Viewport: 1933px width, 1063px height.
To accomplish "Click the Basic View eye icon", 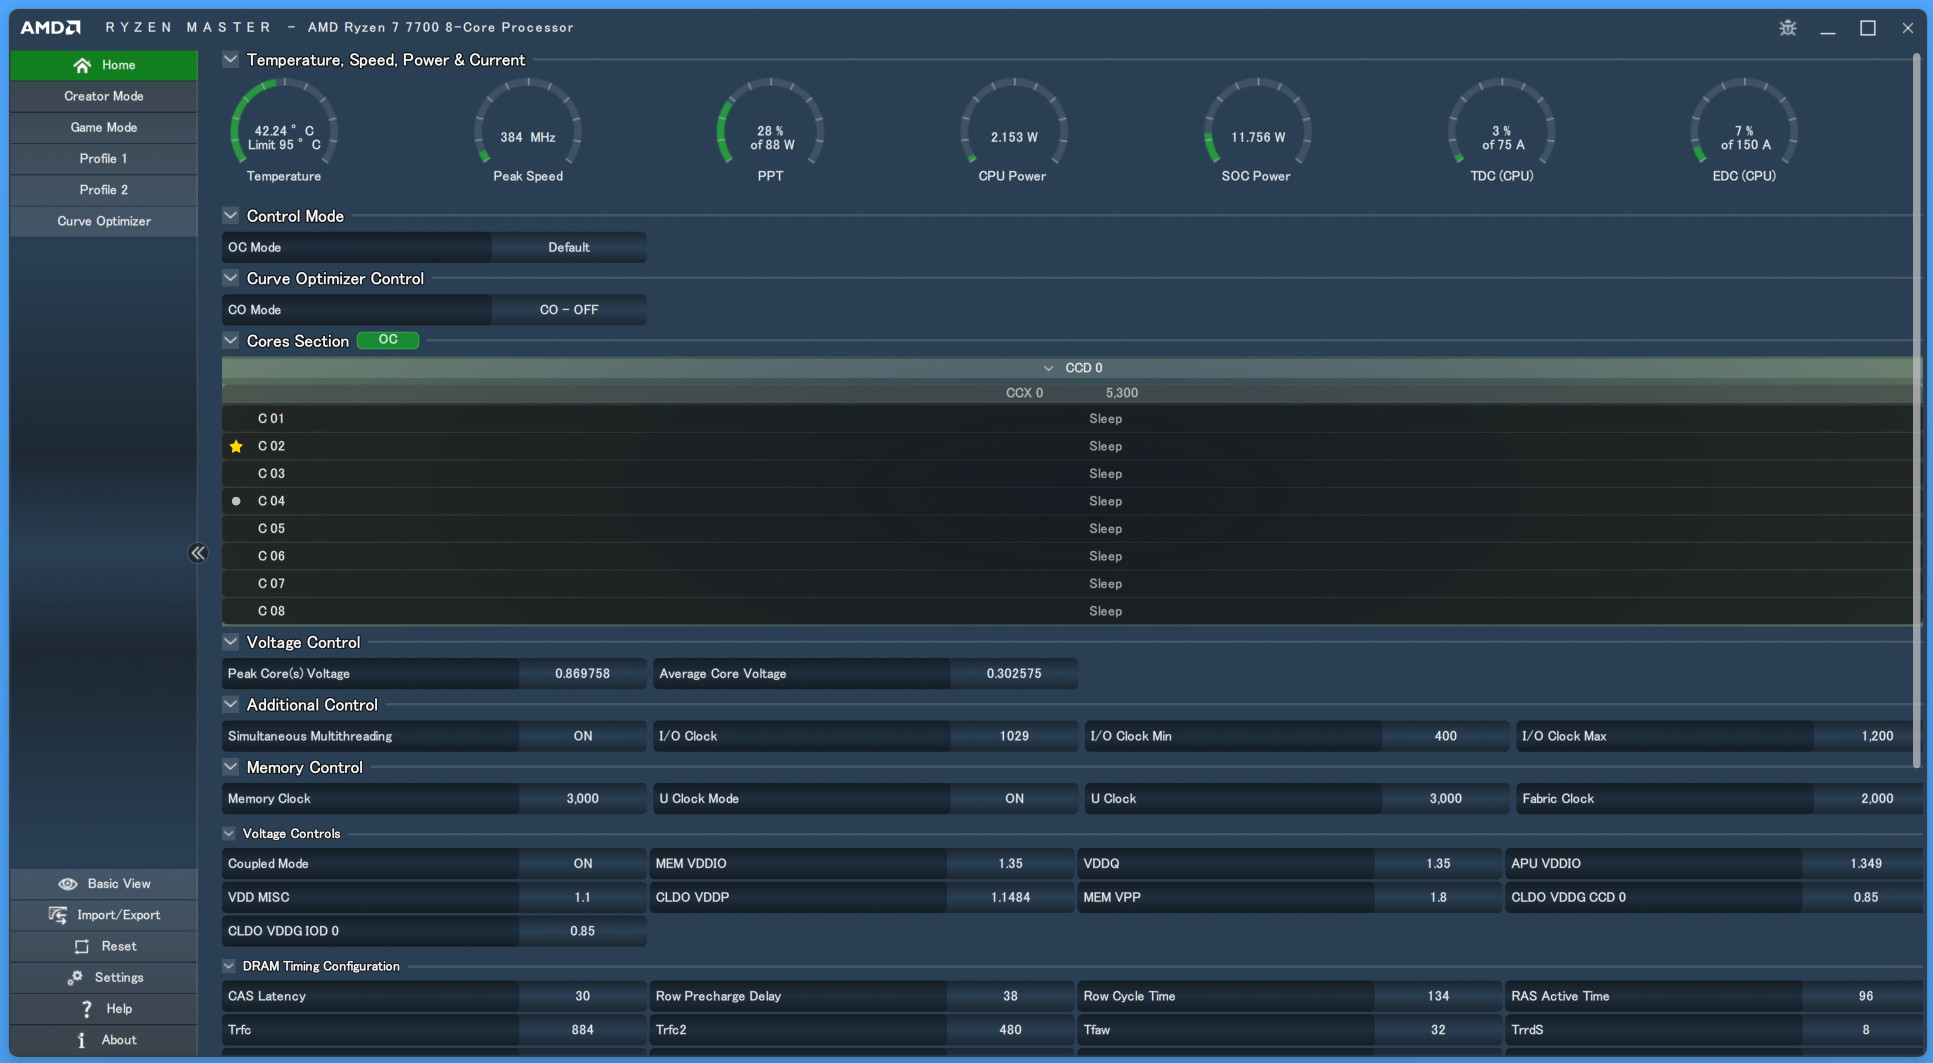I will pyautogui.click(x=68, y=884).
